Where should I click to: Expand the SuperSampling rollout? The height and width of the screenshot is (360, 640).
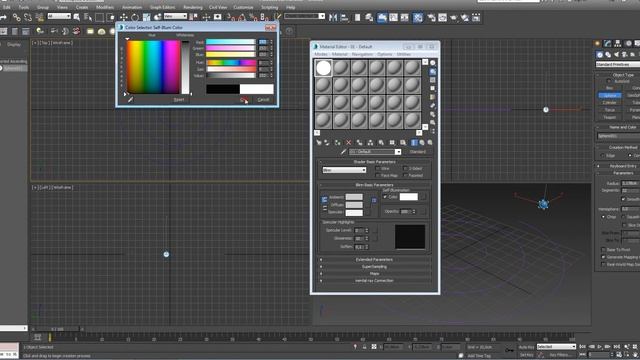click(374, 267)
